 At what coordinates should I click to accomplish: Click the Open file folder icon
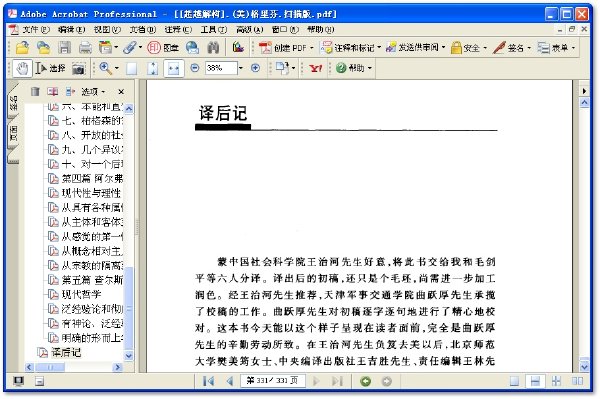22,48
